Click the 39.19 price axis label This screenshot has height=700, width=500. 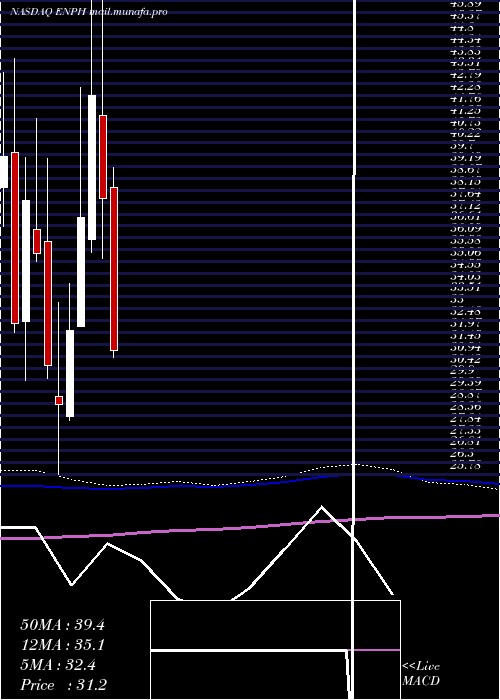[x=466, y=158]
